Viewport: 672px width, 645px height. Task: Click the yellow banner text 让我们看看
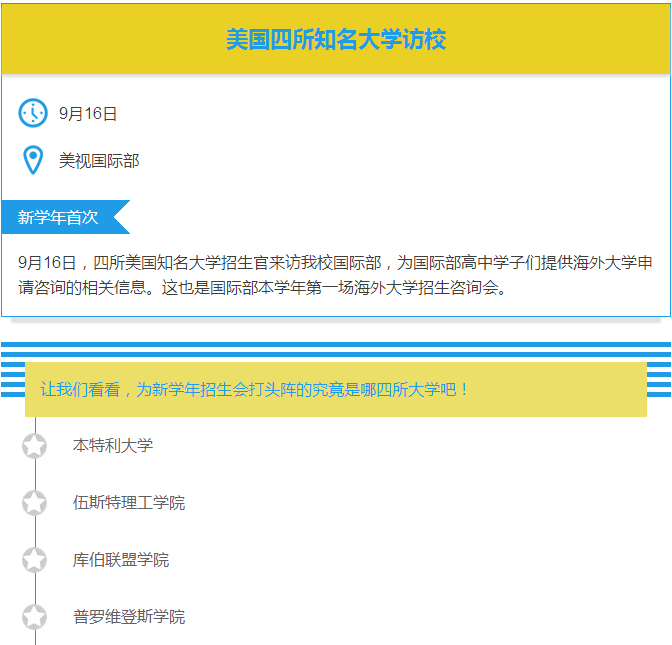(255, 389)
